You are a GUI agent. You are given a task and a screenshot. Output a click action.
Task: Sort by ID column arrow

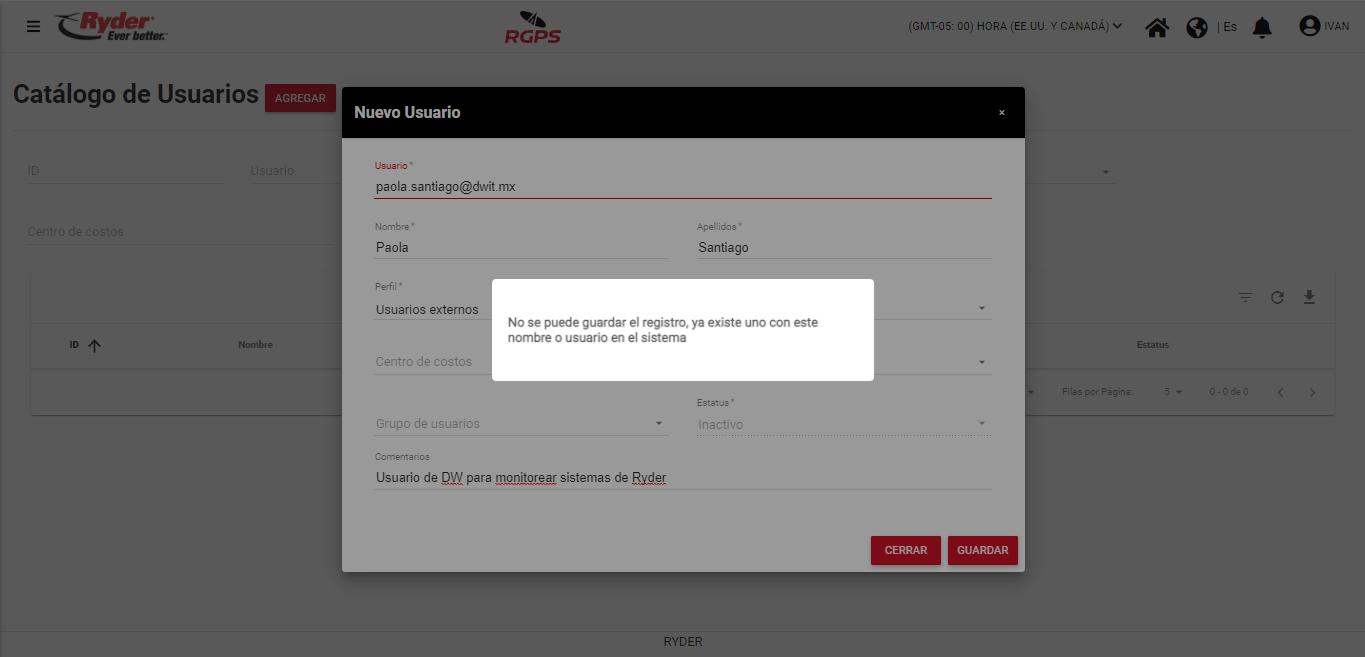95,345
